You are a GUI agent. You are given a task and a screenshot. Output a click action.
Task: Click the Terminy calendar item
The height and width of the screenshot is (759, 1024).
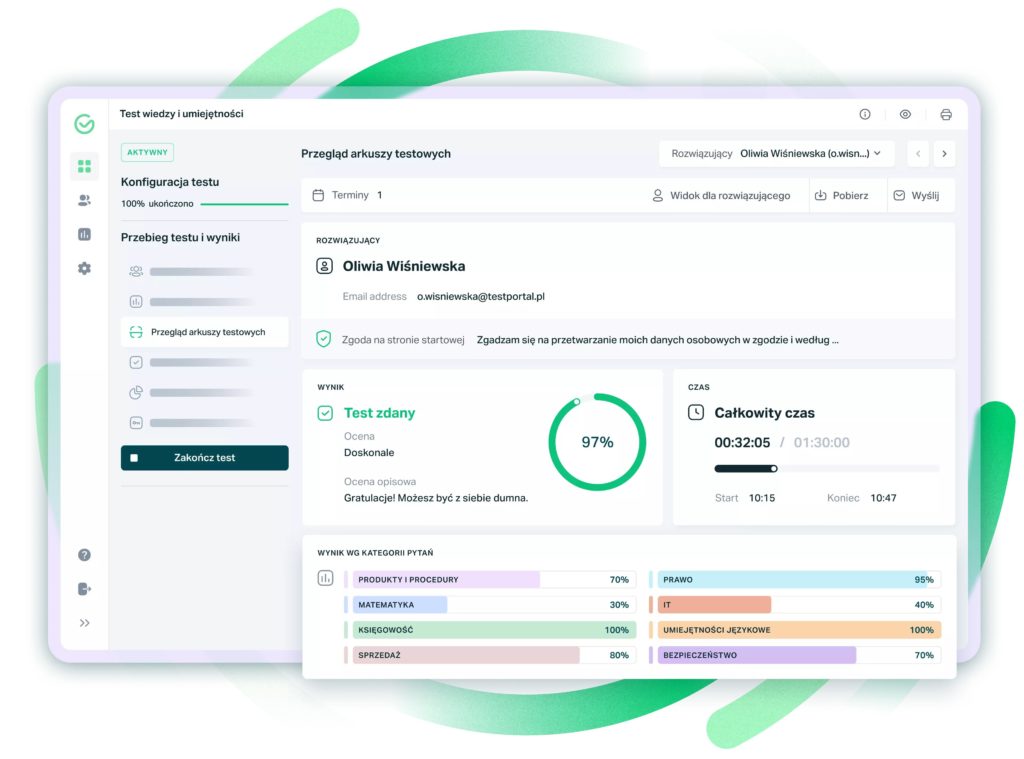point(347,195)
